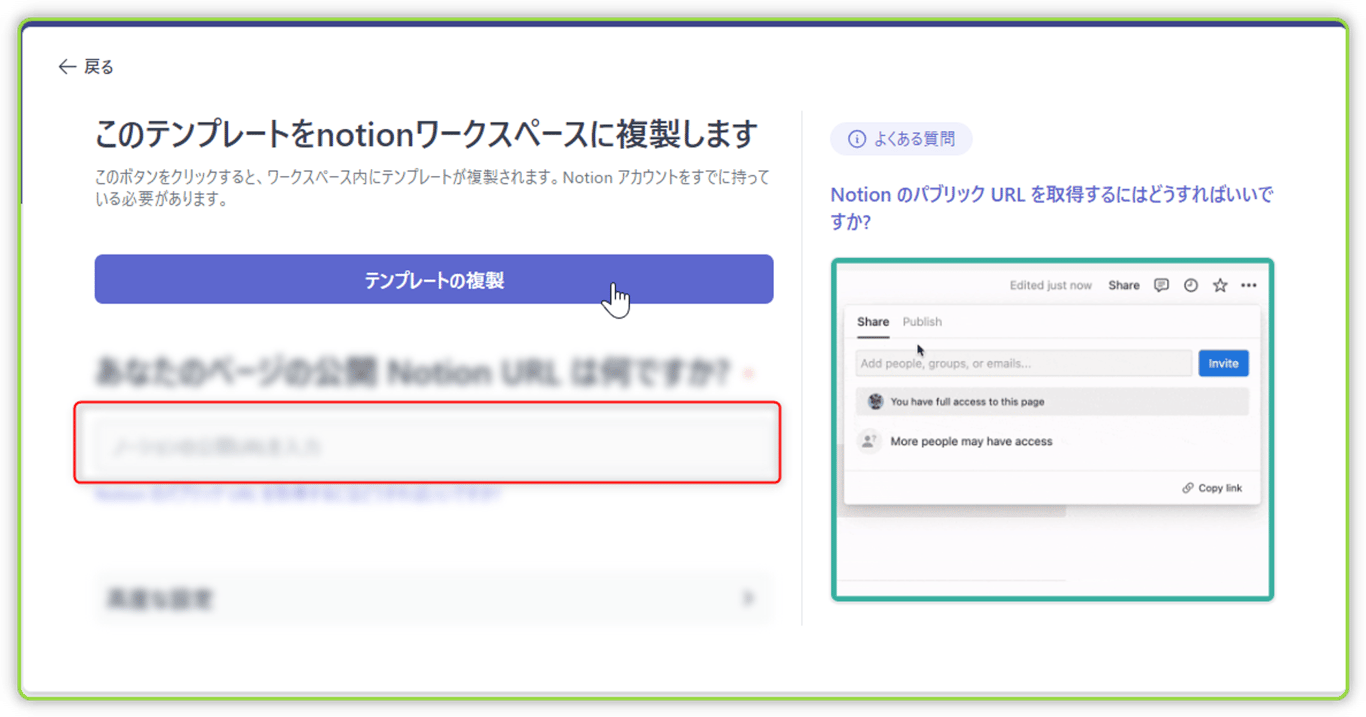Click the blurred help link under the URL field

297,494
